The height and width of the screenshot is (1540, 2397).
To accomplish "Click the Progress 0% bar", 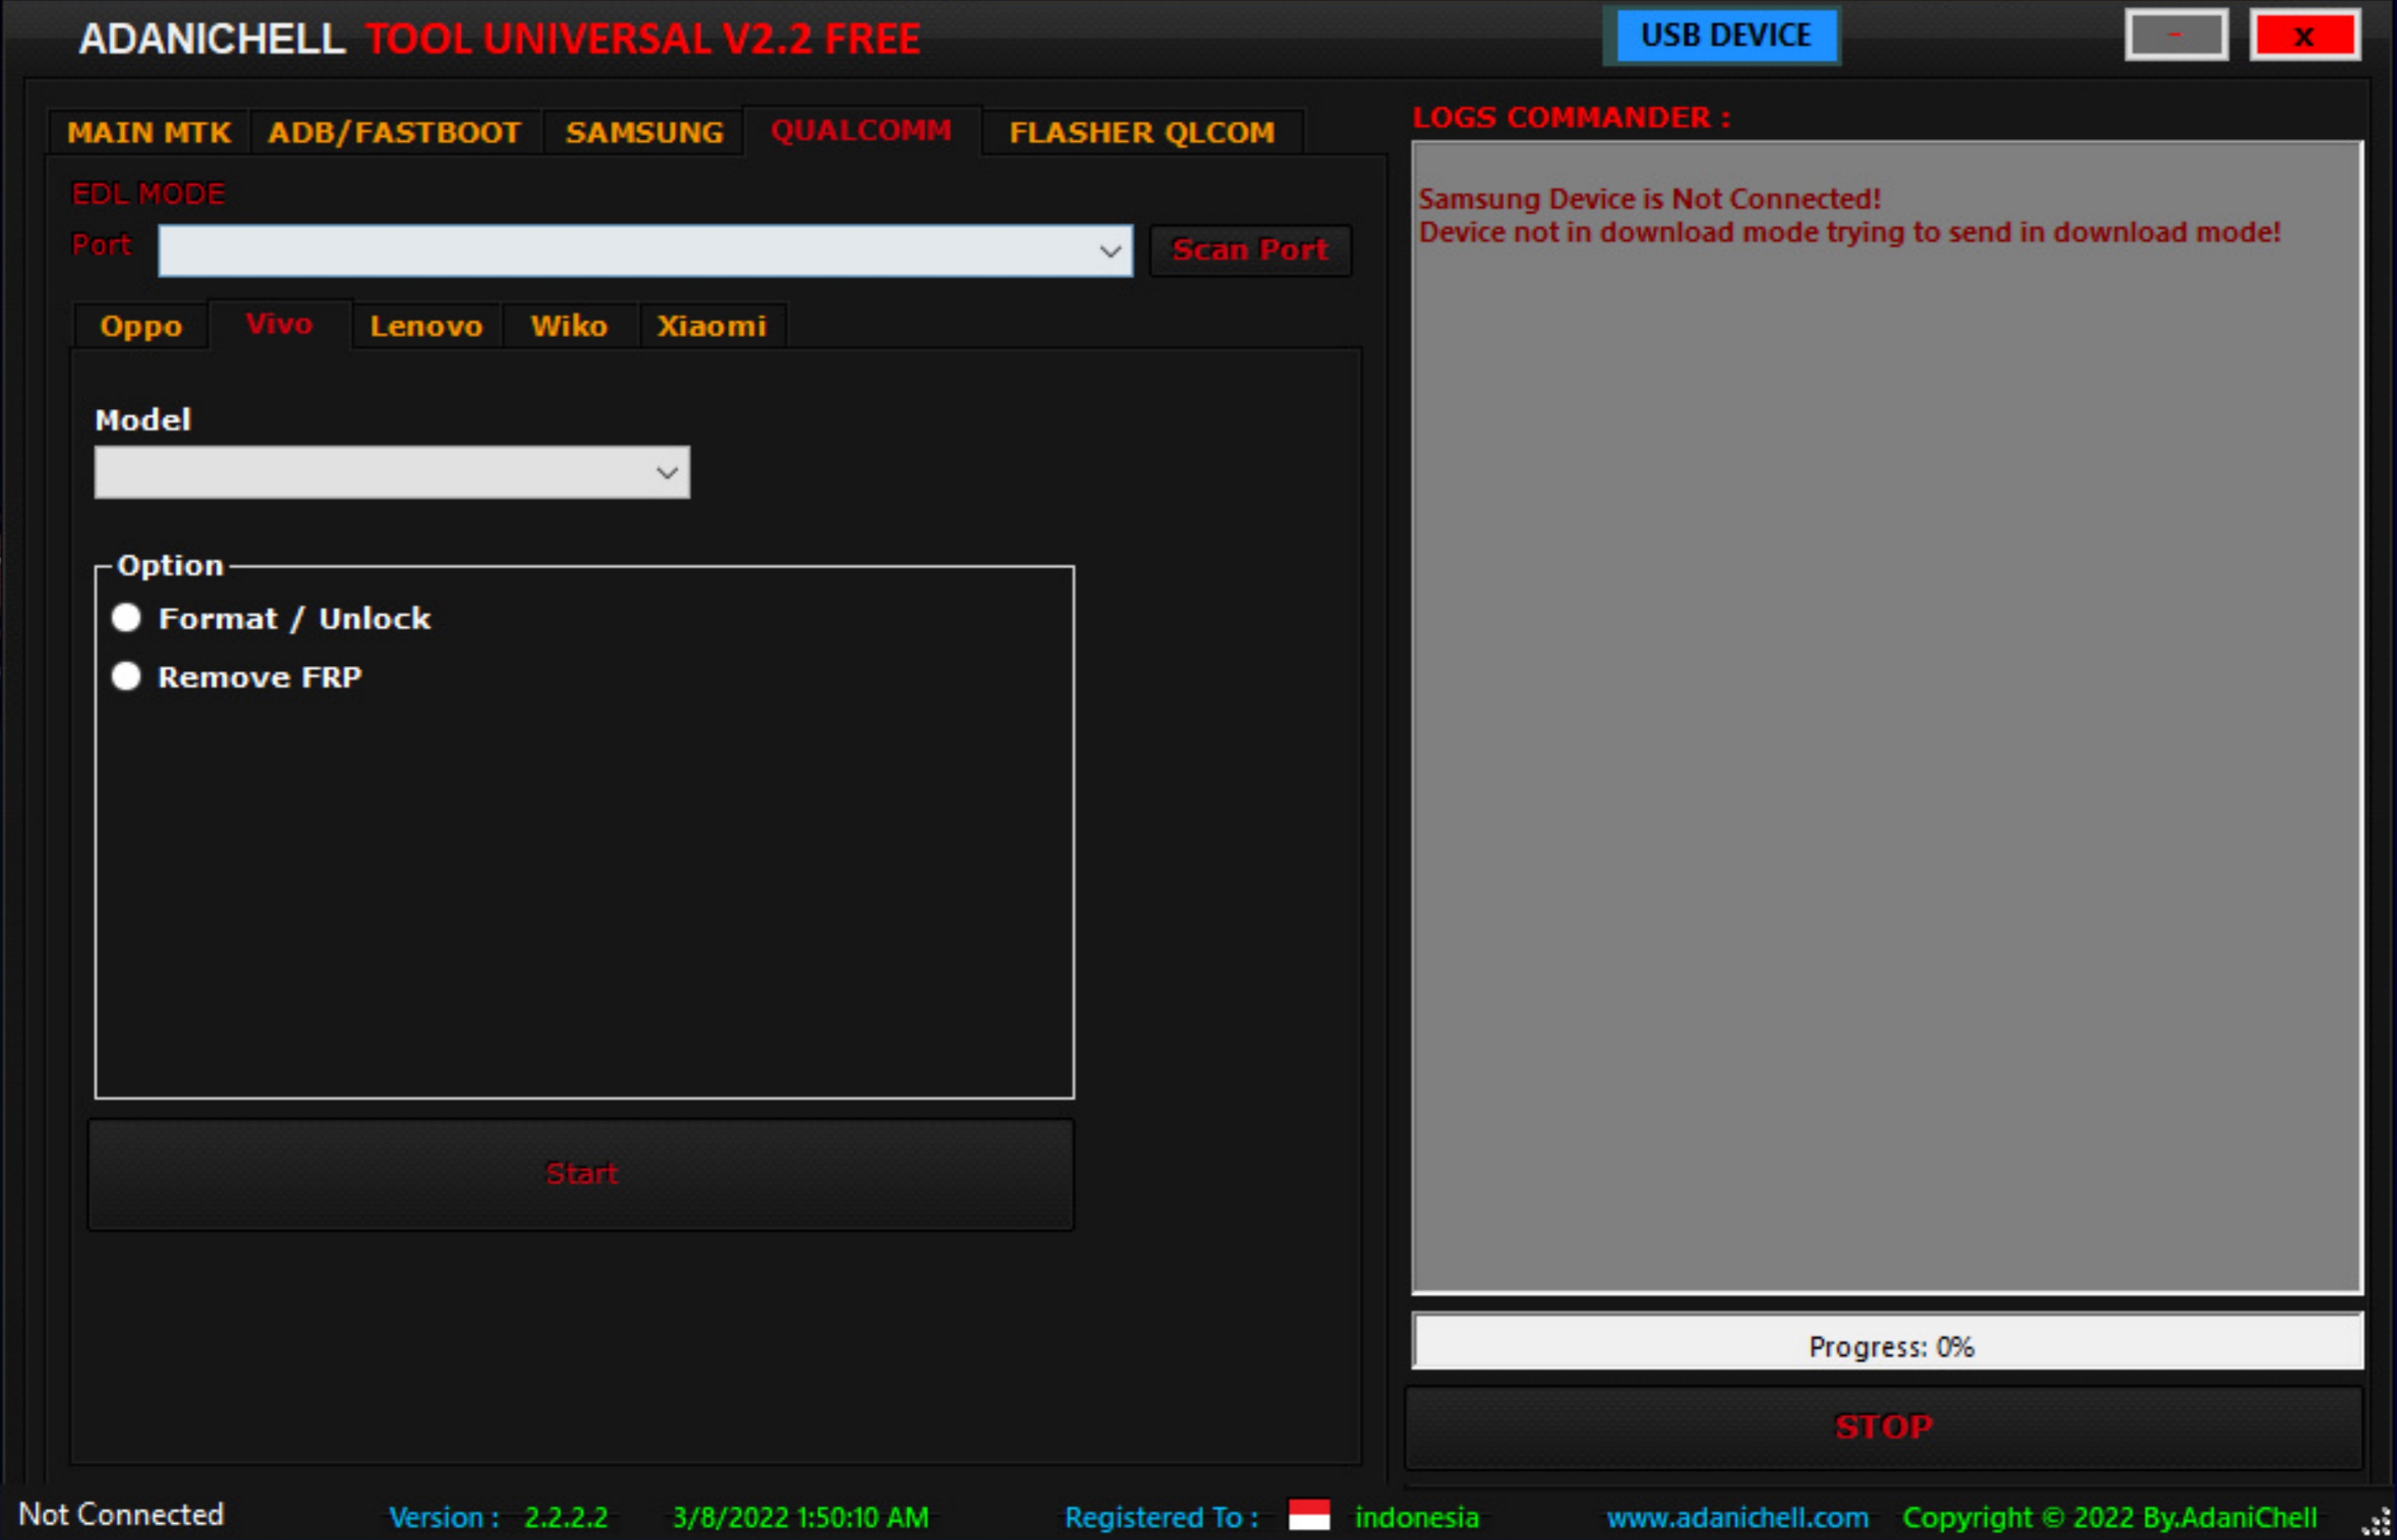I will coord(1888,1342).
